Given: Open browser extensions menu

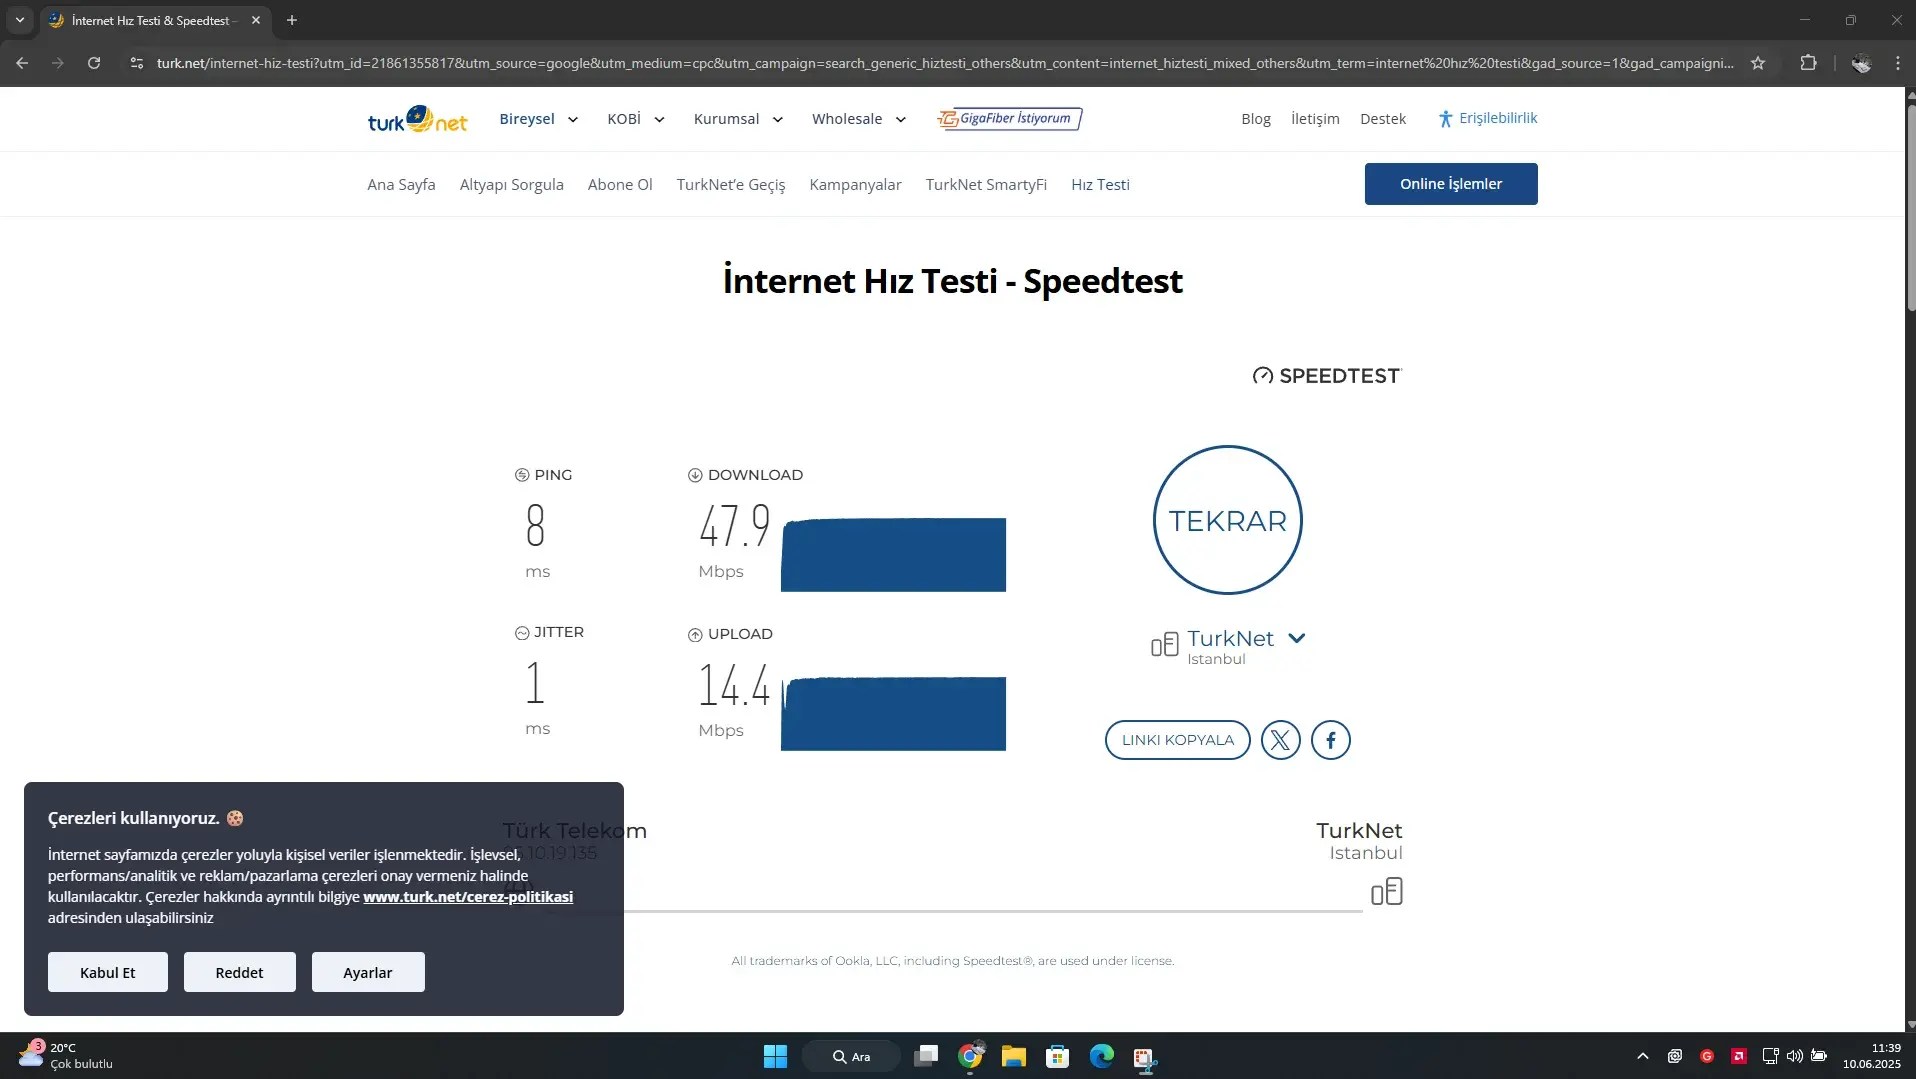Looking at the screenshot, I should point(1808,63).
